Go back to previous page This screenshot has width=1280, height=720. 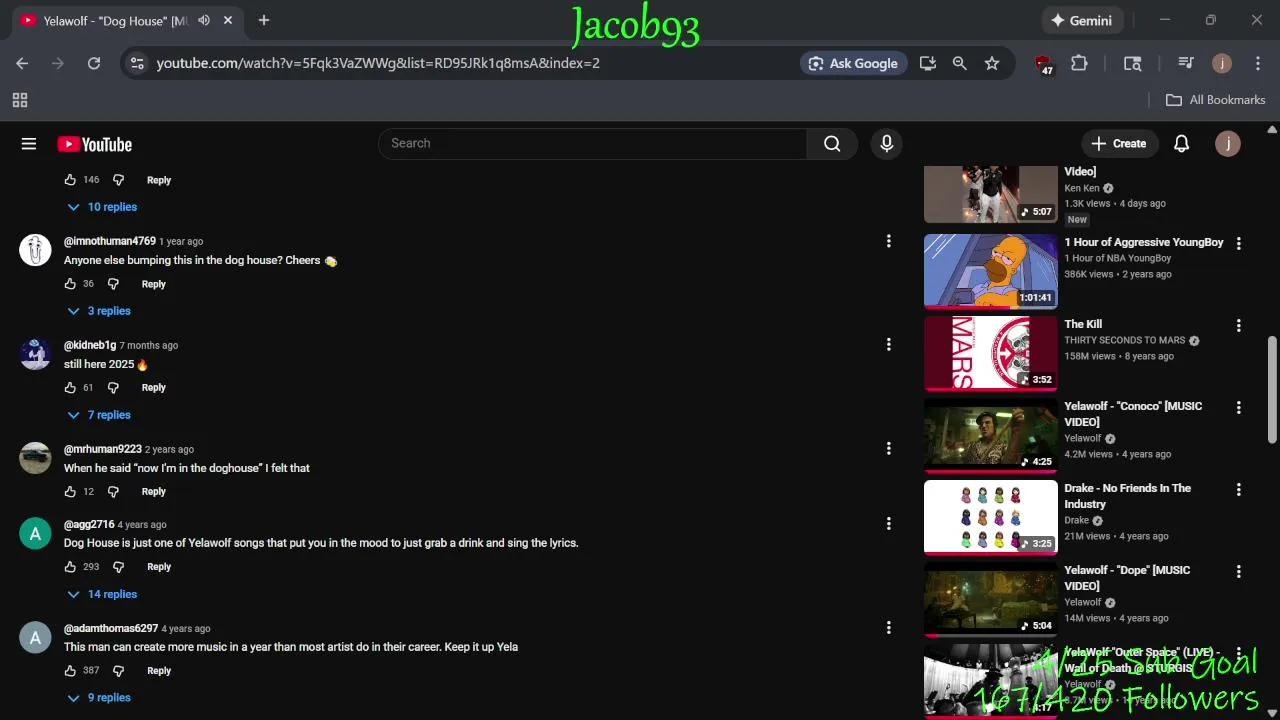pyautogui.click(x=22, y=63)
